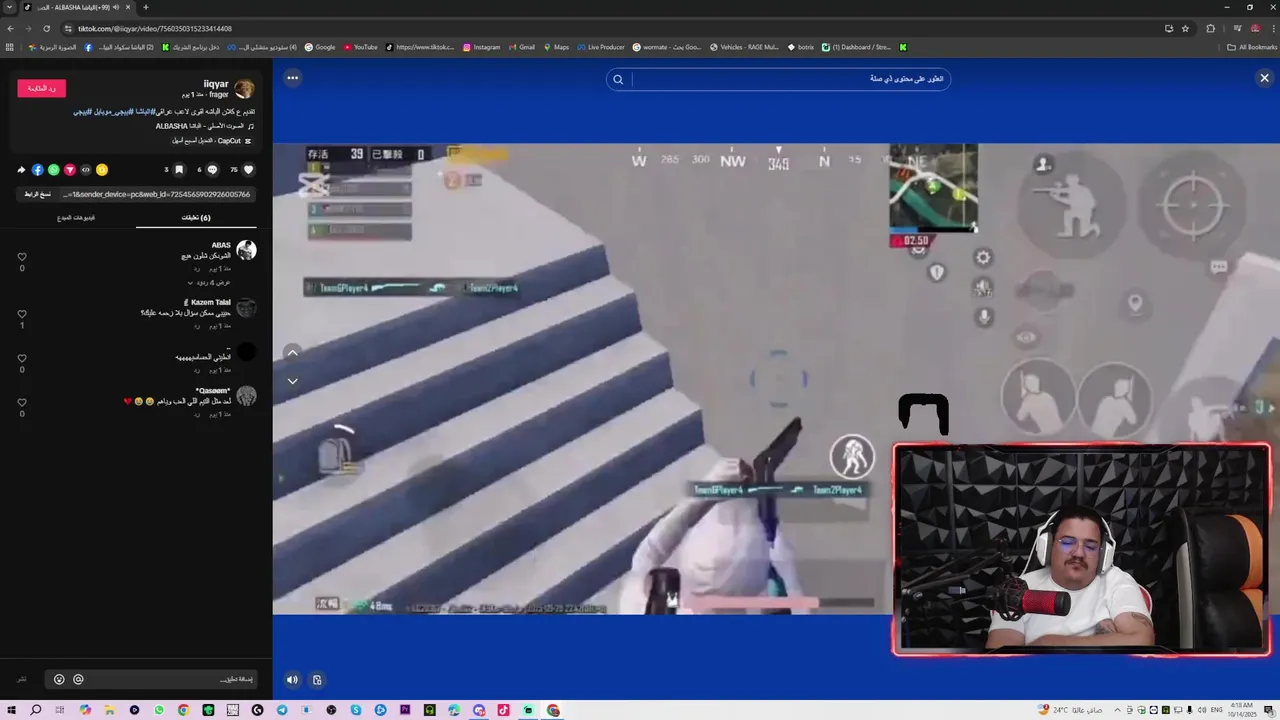The width and height of the screenshot is (1280, 720).
Task: Open Chrome apps grid icon
Action: [10, 47]
